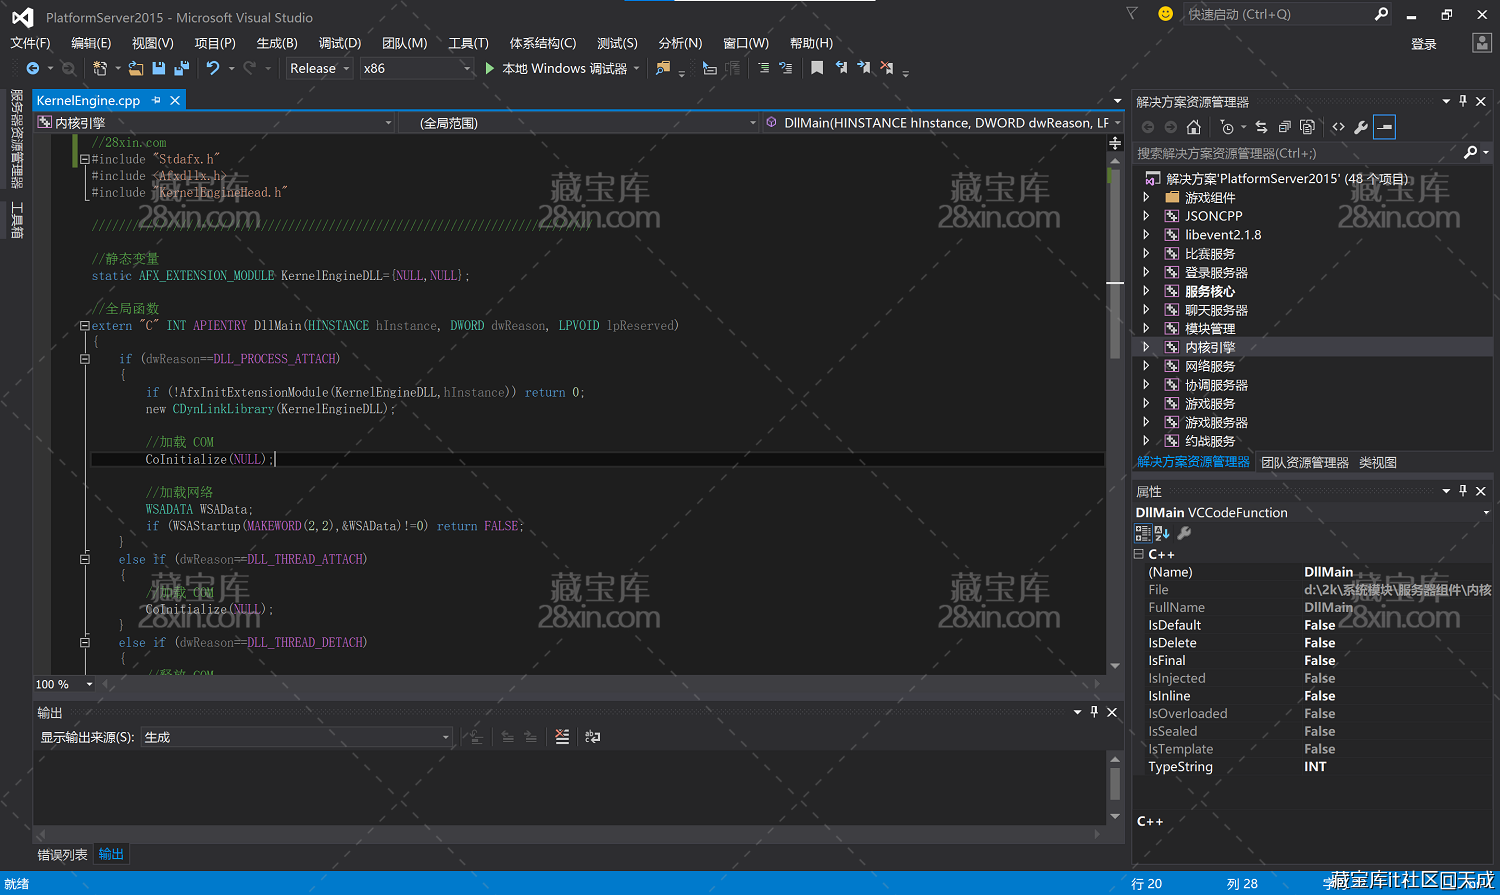Click the Navigate Backward arrow in toolbar

pyautogui.click(x=33, y=68)
